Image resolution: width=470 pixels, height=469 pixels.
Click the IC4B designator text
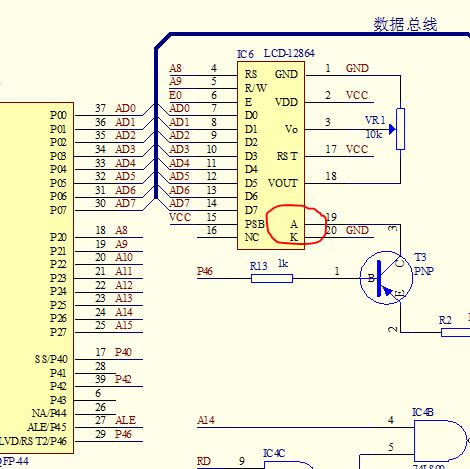(x=423, y=412)
